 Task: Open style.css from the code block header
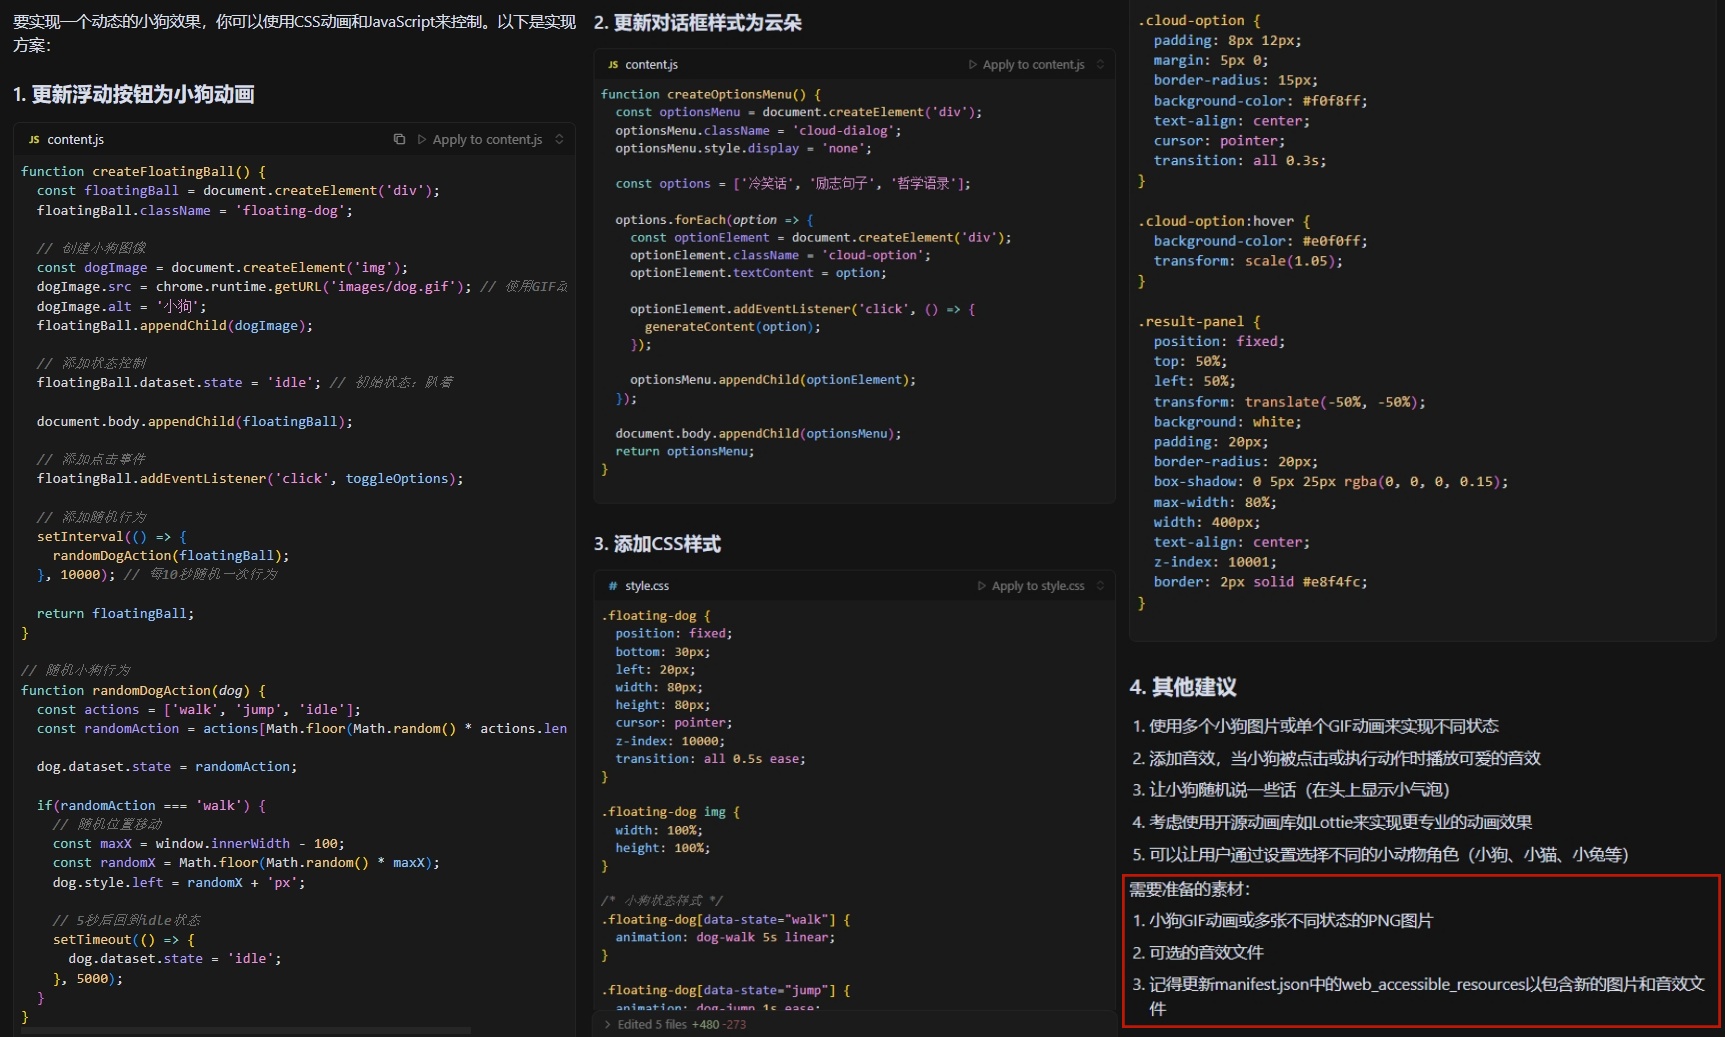pyautogui.click(x=647, y=586)
